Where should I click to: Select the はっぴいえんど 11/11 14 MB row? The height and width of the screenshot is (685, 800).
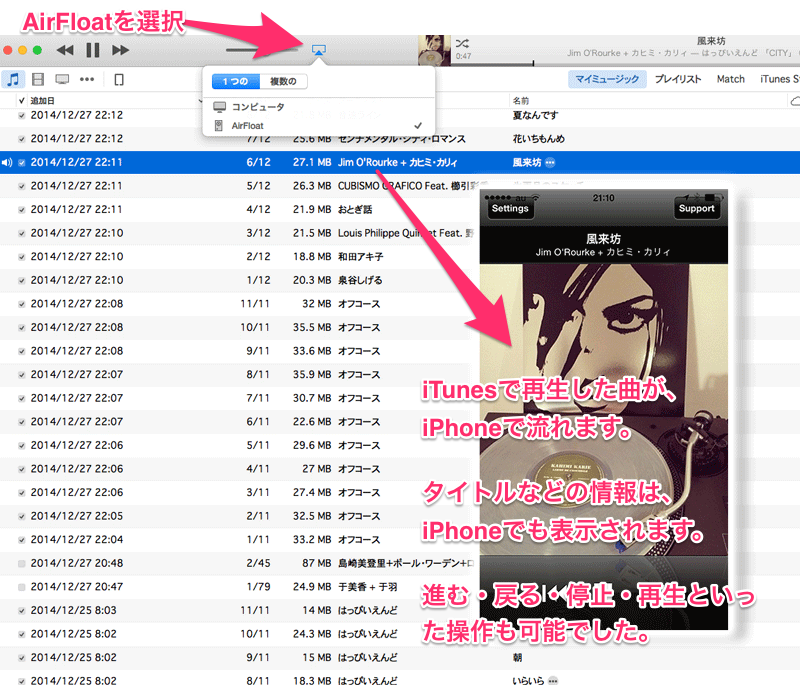click(240, 610)
